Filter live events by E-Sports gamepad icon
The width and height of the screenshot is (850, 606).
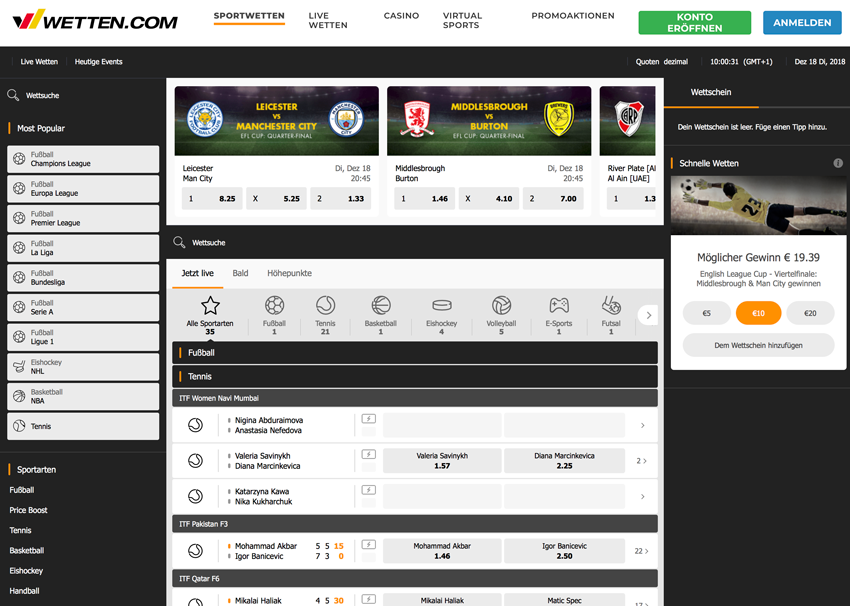(x=559, y=306)
